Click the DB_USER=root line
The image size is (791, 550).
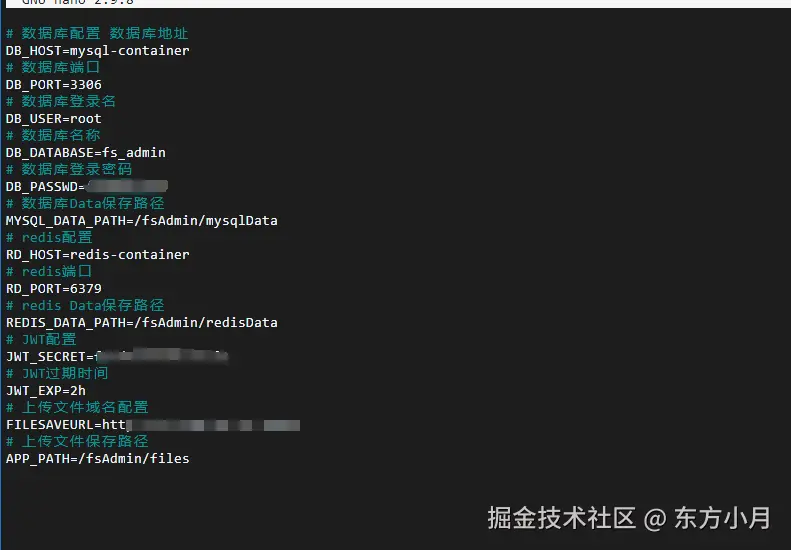tap(53, 118)
